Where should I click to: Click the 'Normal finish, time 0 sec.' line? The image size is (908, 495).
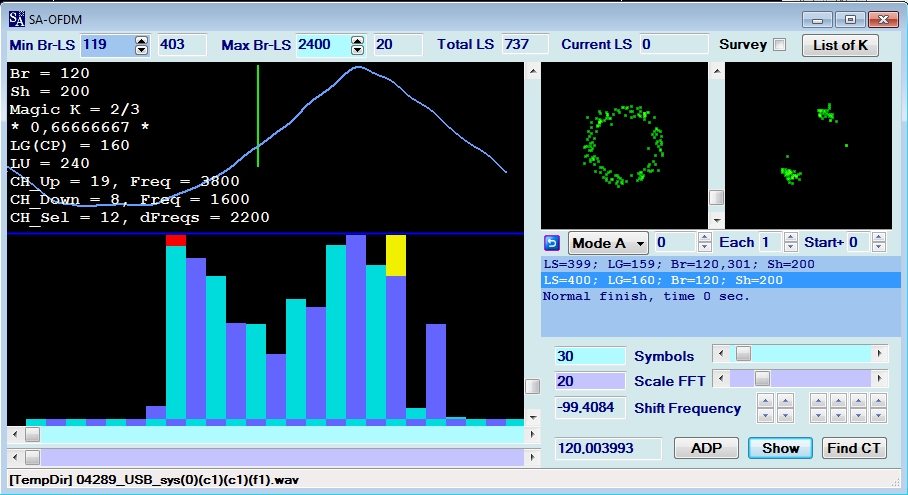point(646,296)
